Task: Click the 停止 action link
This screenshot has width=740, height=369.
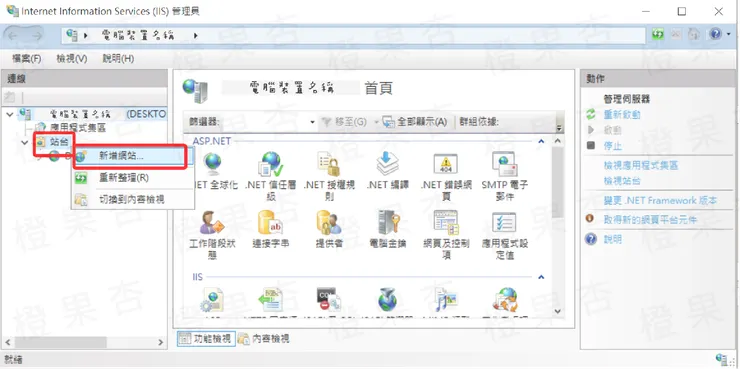Action: 613,146
